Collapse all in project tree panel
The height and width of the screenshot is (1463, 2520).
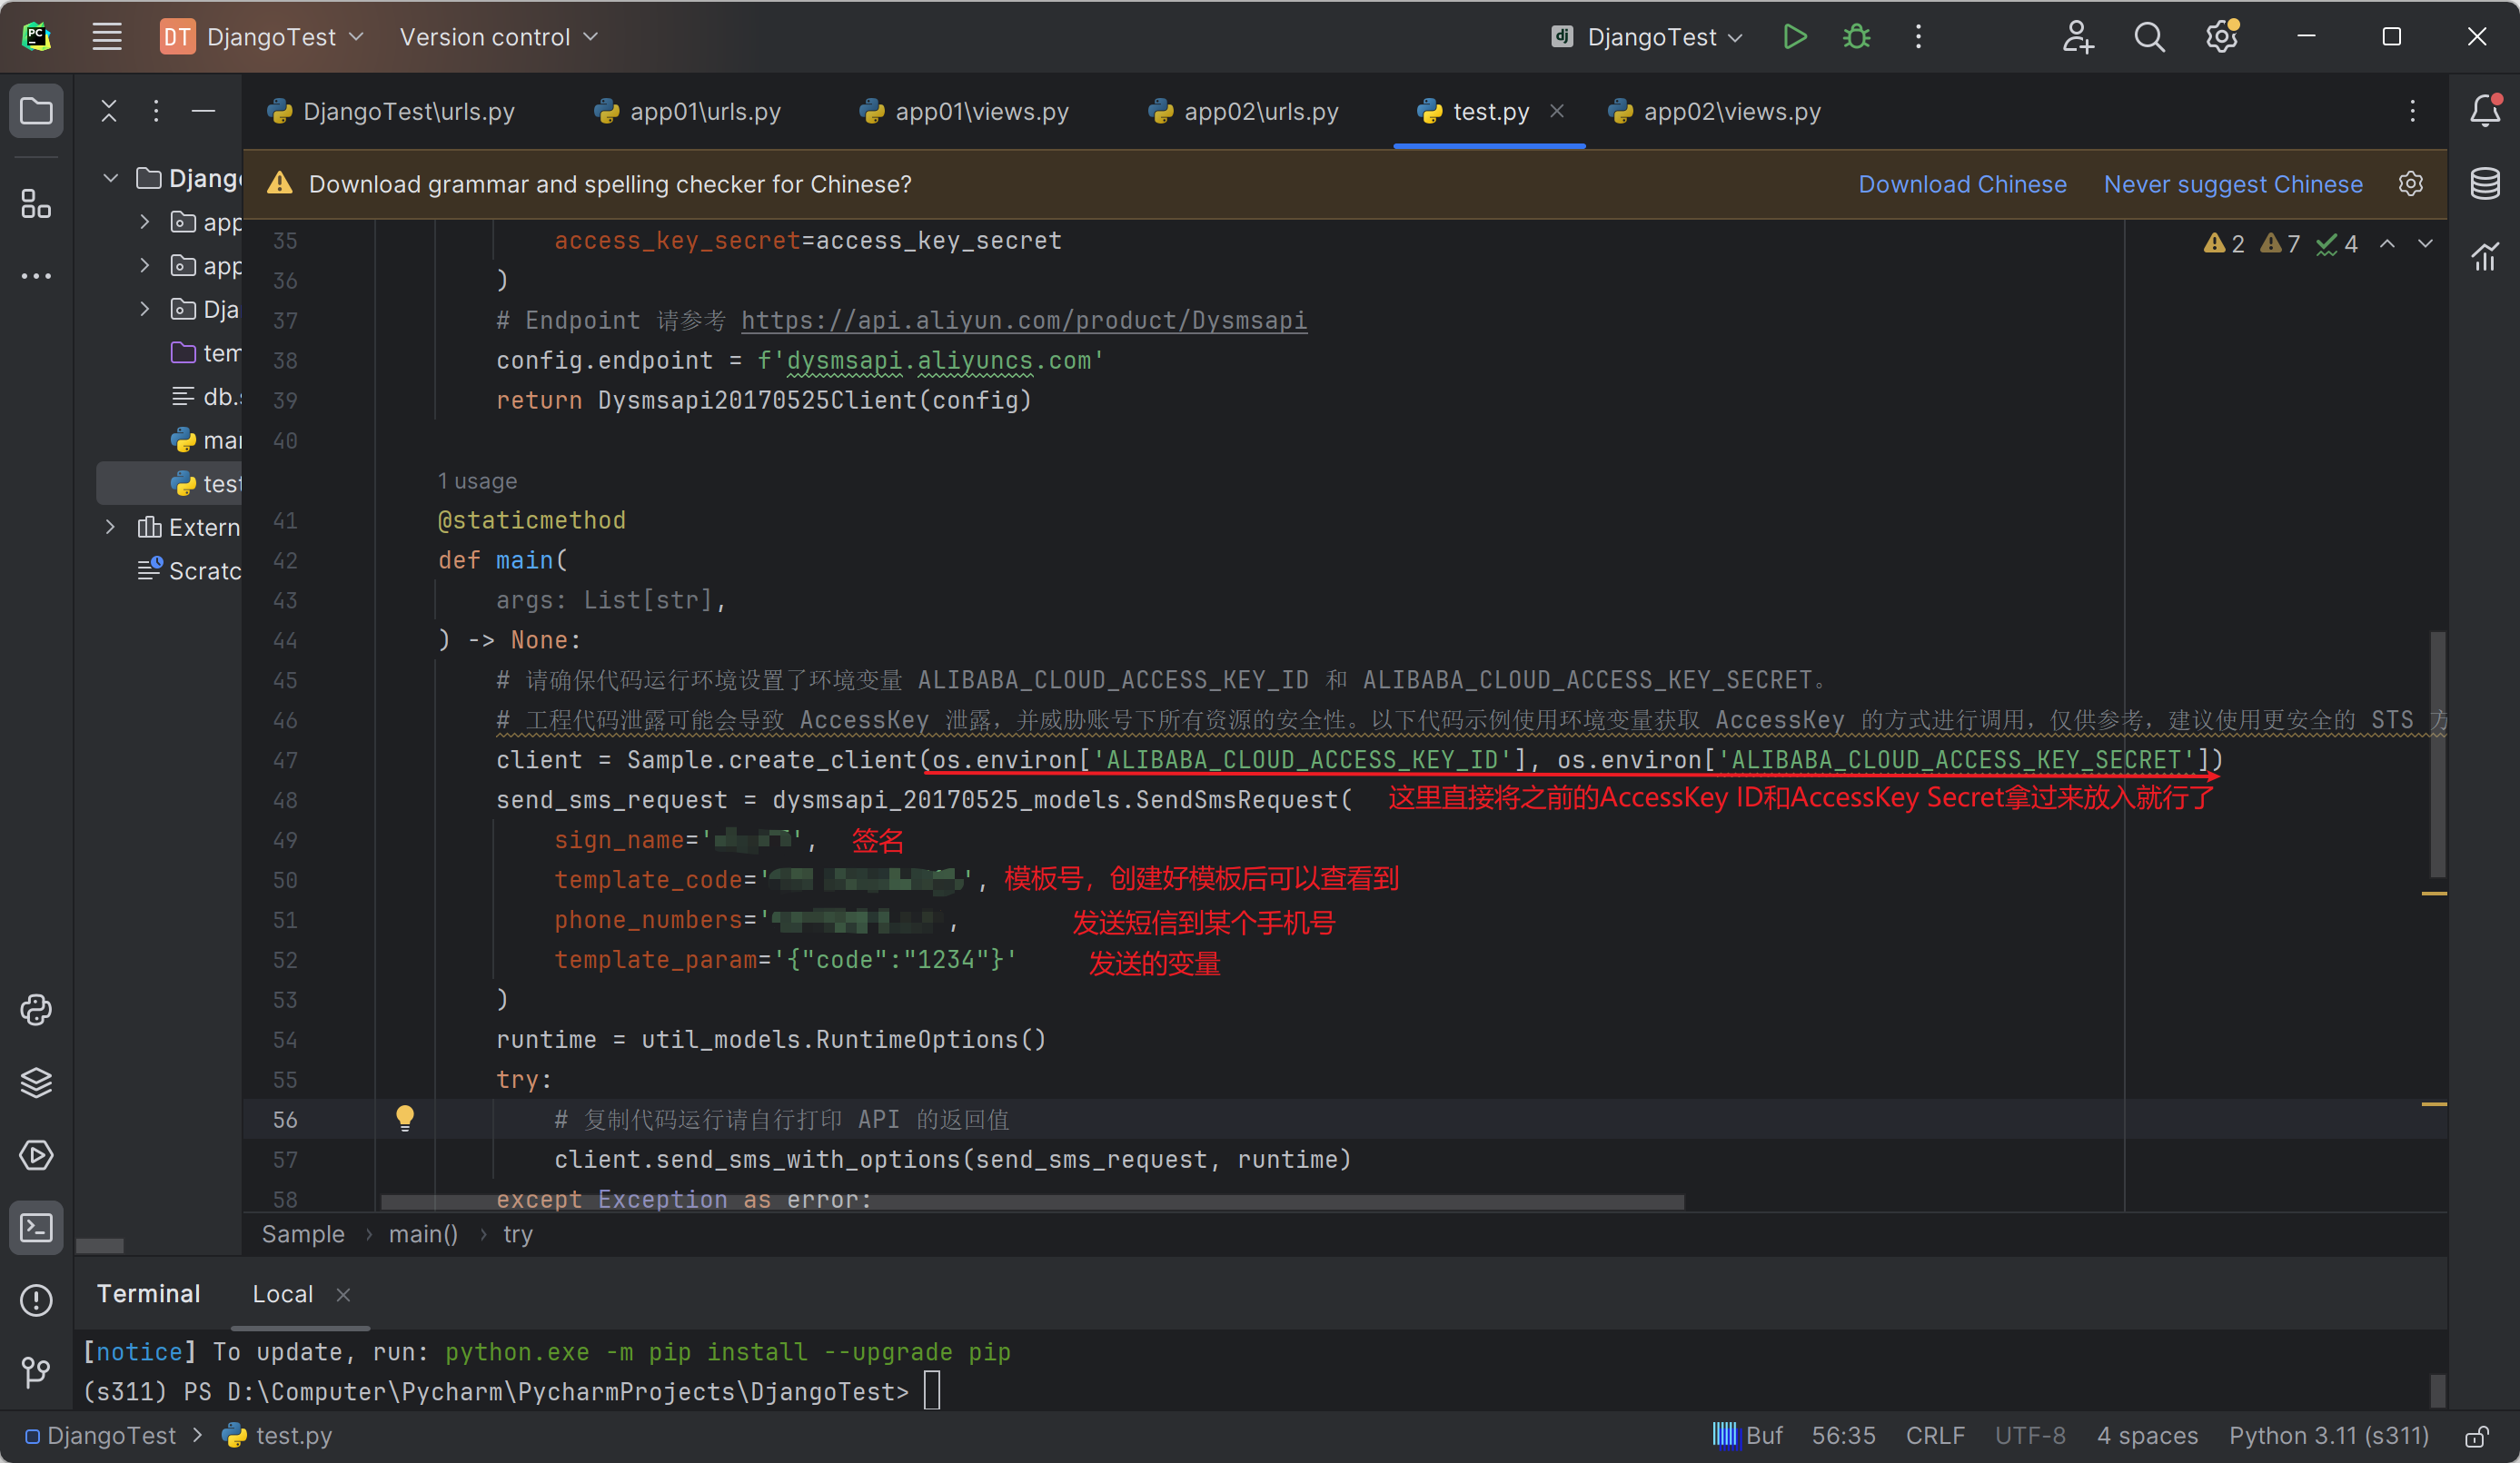109,111
